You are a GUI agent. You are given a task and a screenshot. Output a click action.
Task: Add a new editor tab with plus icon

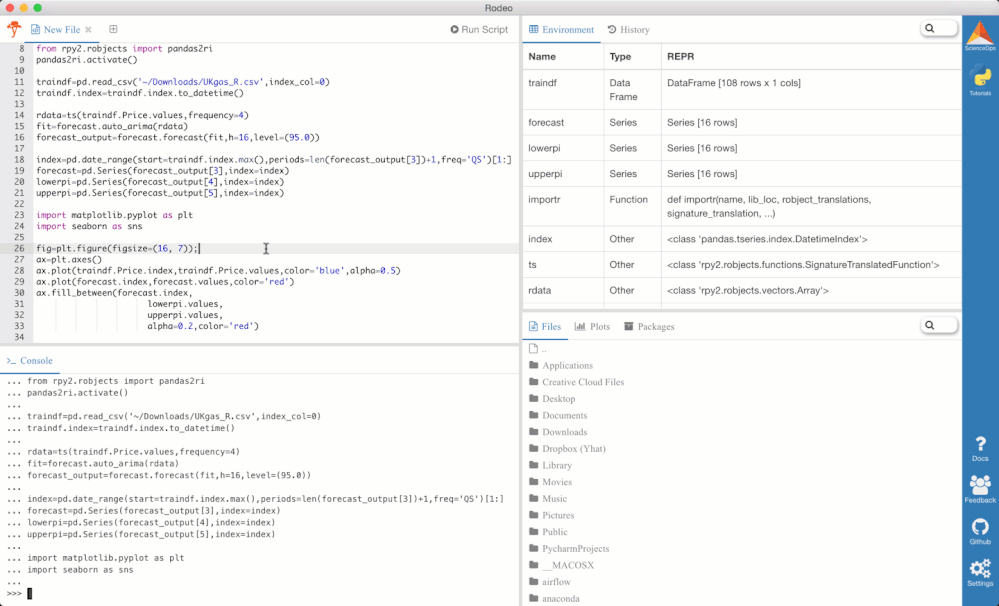tap(113, 29)
